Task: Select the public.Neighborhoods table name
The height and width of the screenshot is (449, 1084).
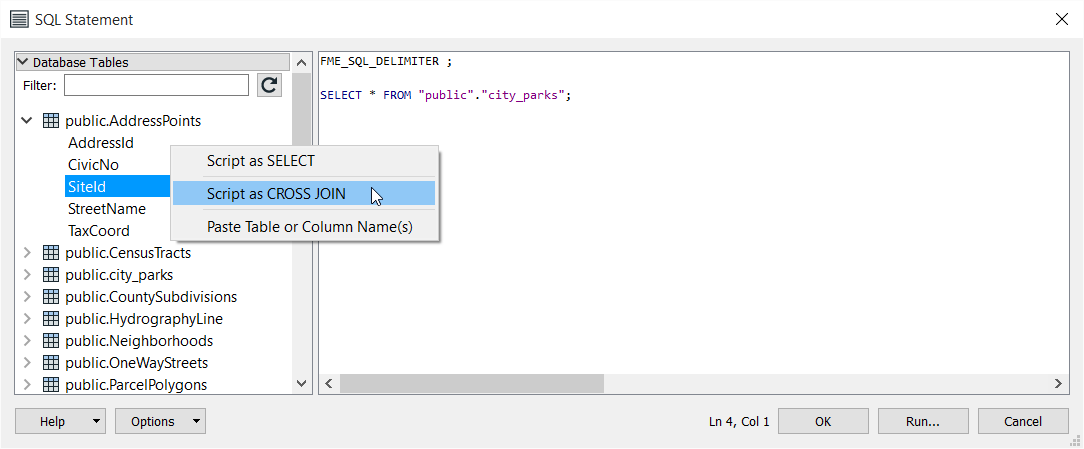Action: [x=139, y=341]
